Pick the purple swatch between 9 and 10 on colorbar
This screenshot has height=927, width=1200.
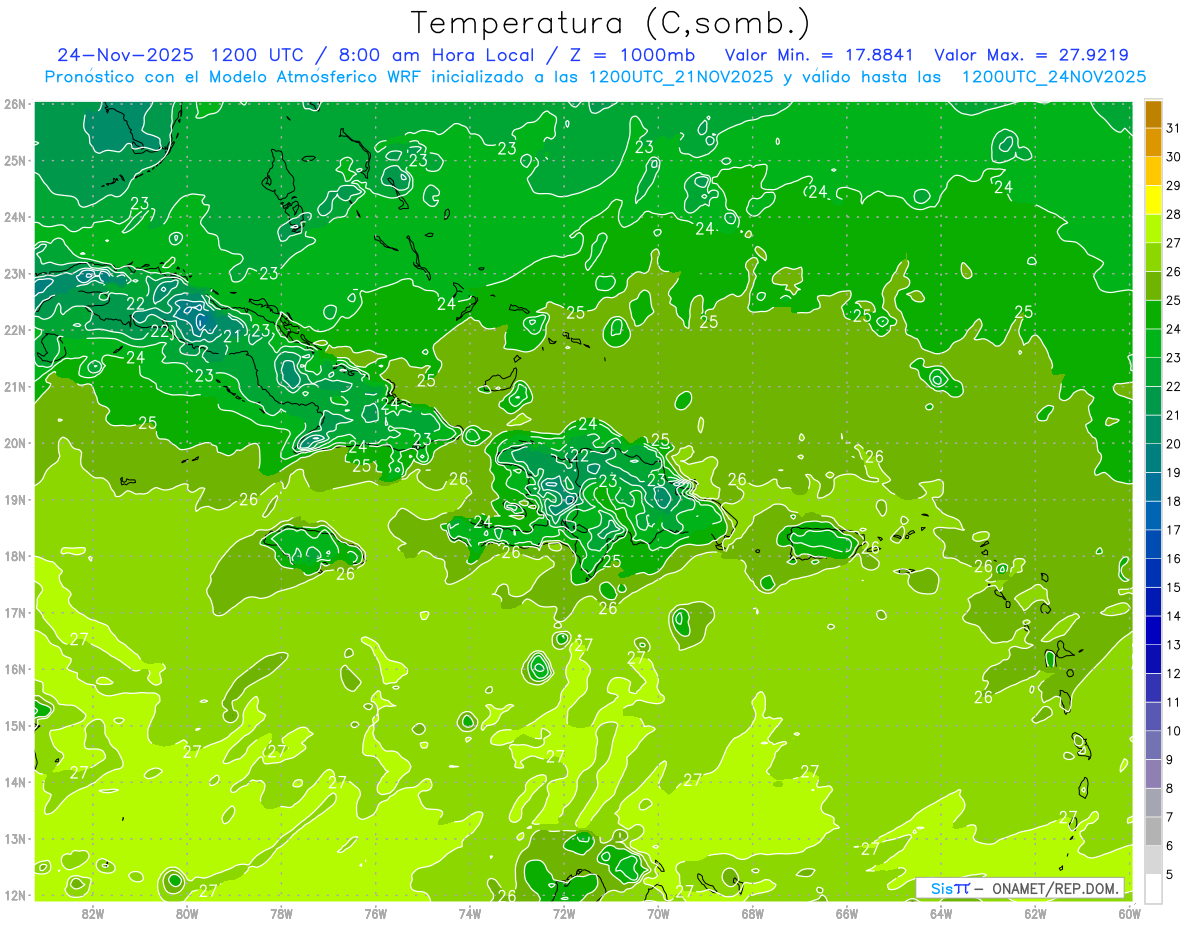point(1153,745)
